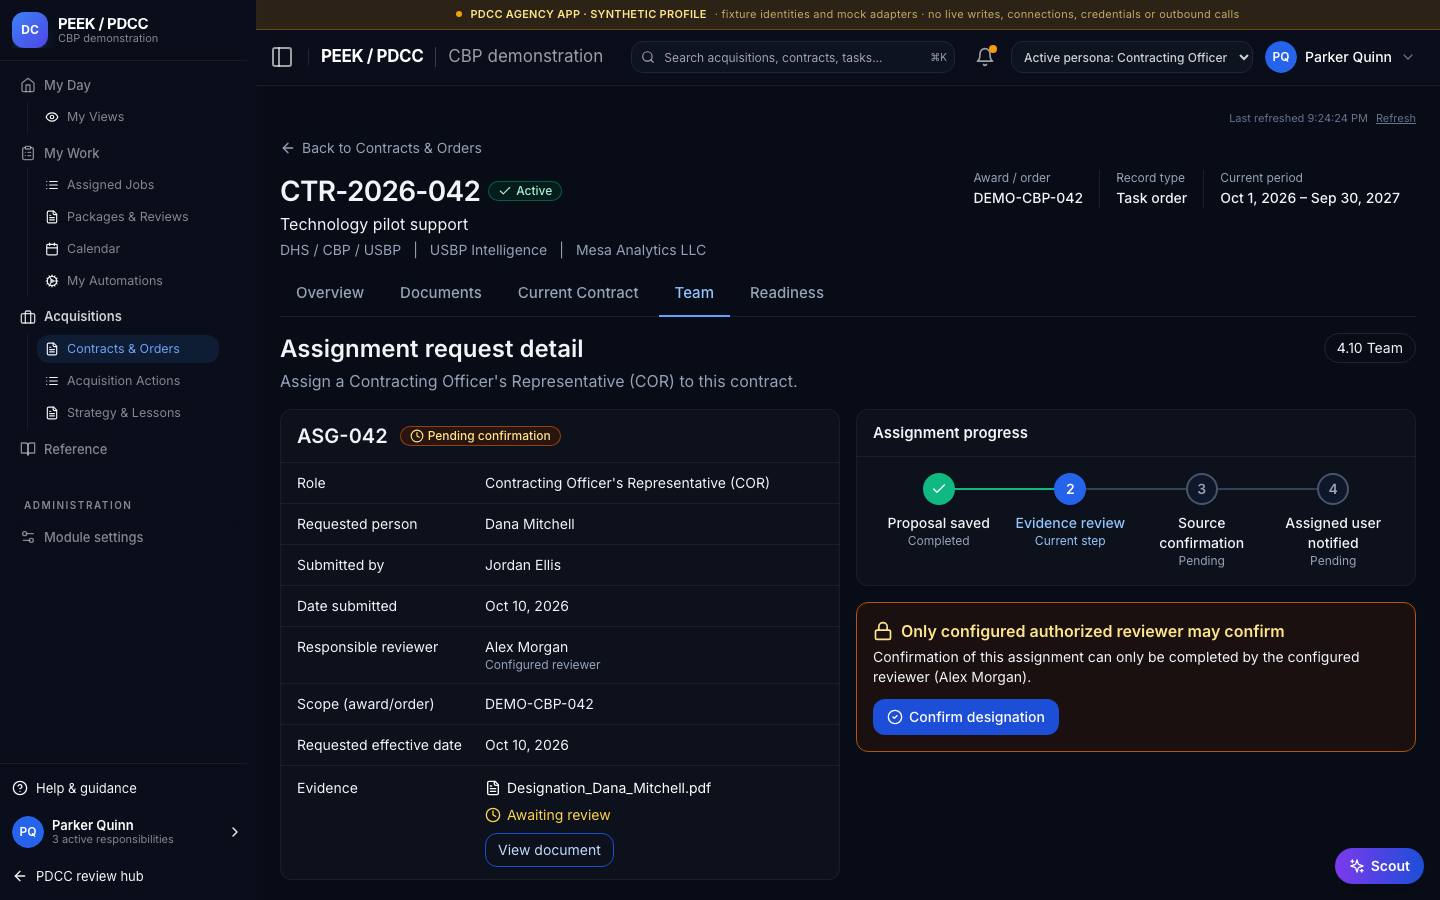Toggle the sidebar panel icon
Viewport: 1440px width, 900px height.
pos(282,57)
